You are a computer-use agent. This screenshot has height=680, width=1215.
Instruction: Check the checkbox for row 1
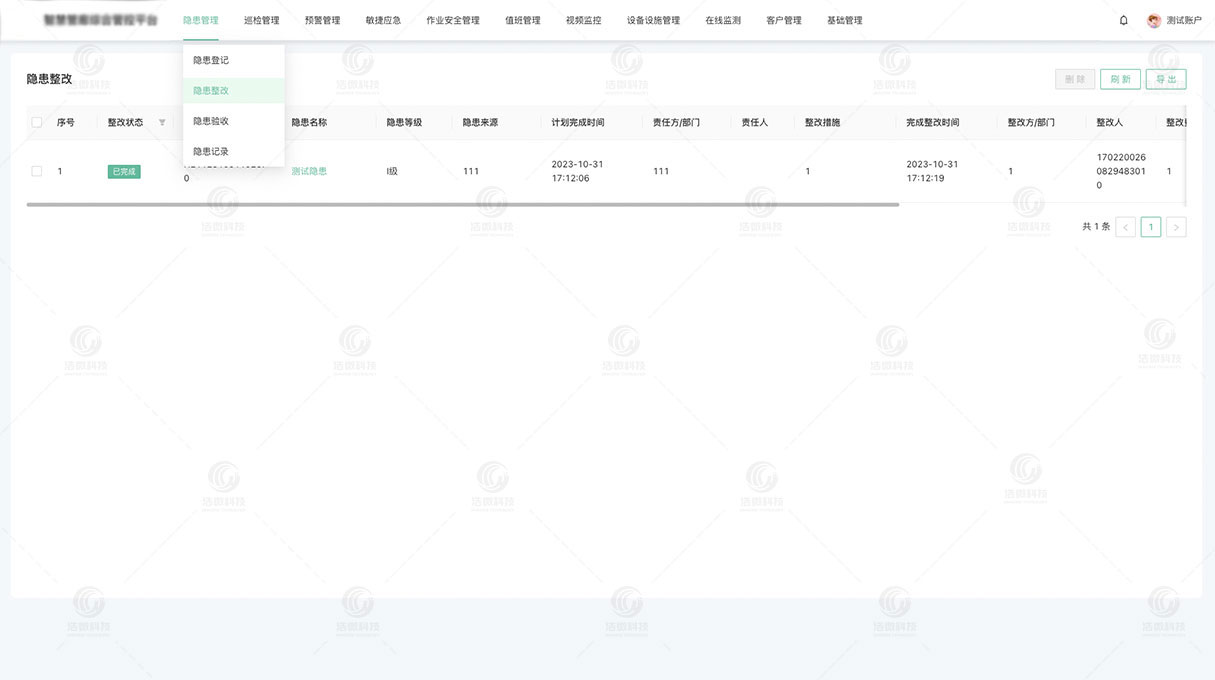click(x=36, y=170)
